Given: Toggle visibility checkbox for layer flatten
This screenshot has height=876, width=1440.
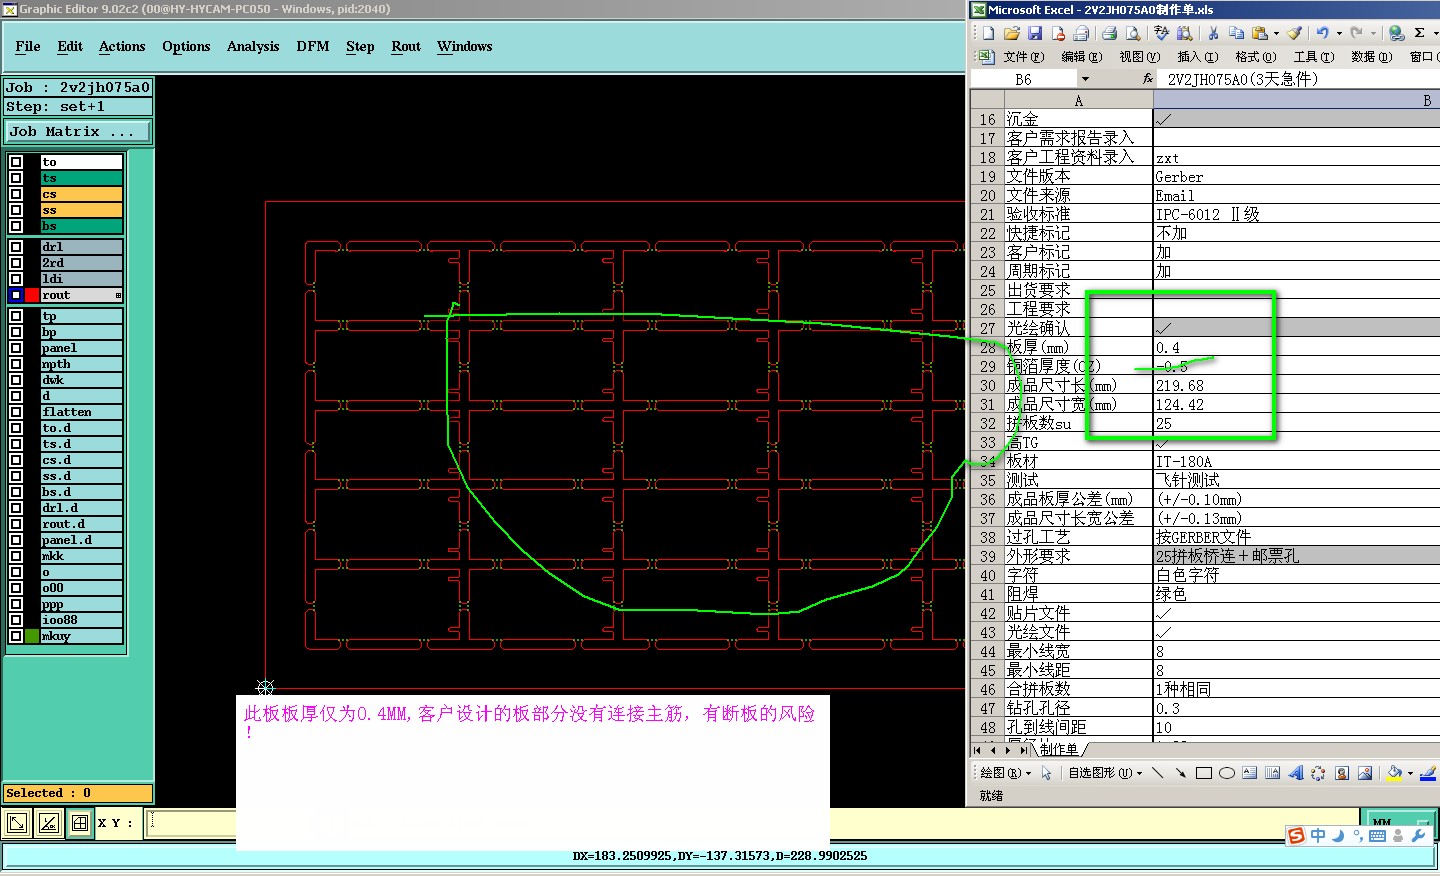Looking at the screenshot, I should click(16, 412).
